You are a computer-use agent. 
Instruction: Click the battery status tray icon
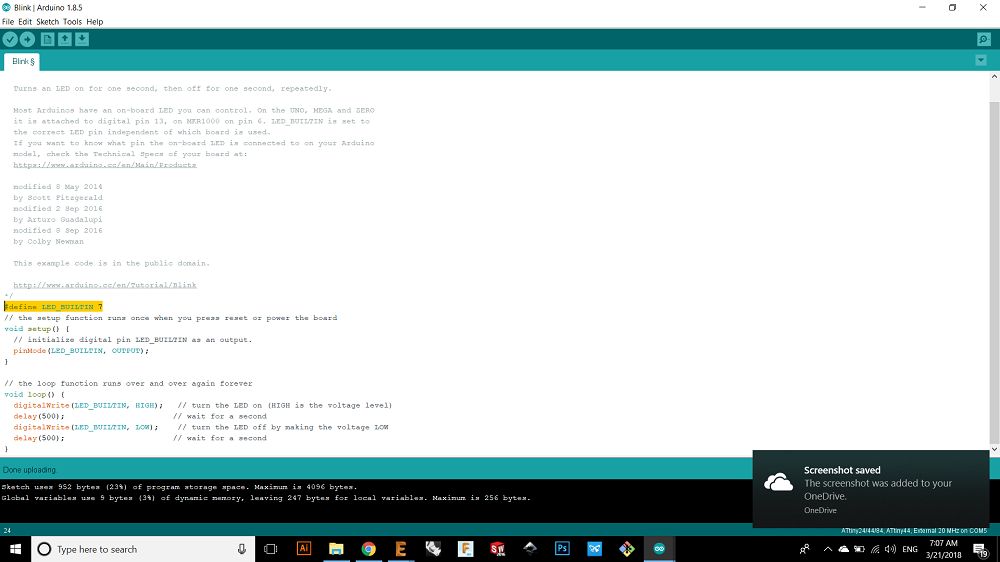tap(860, 549)
